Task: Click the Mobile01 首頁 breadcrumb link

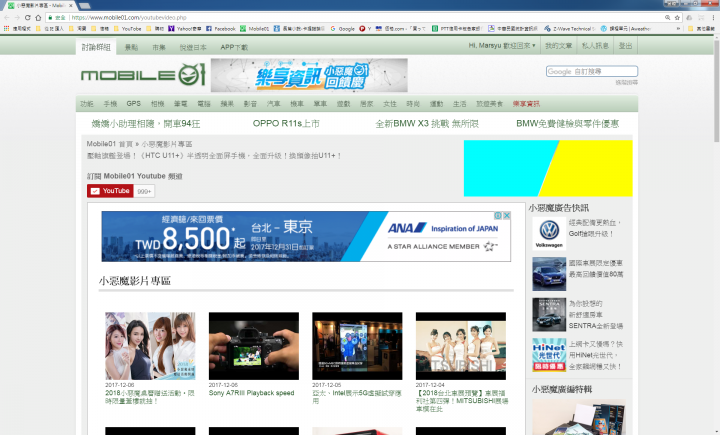Action: (110, 144)
